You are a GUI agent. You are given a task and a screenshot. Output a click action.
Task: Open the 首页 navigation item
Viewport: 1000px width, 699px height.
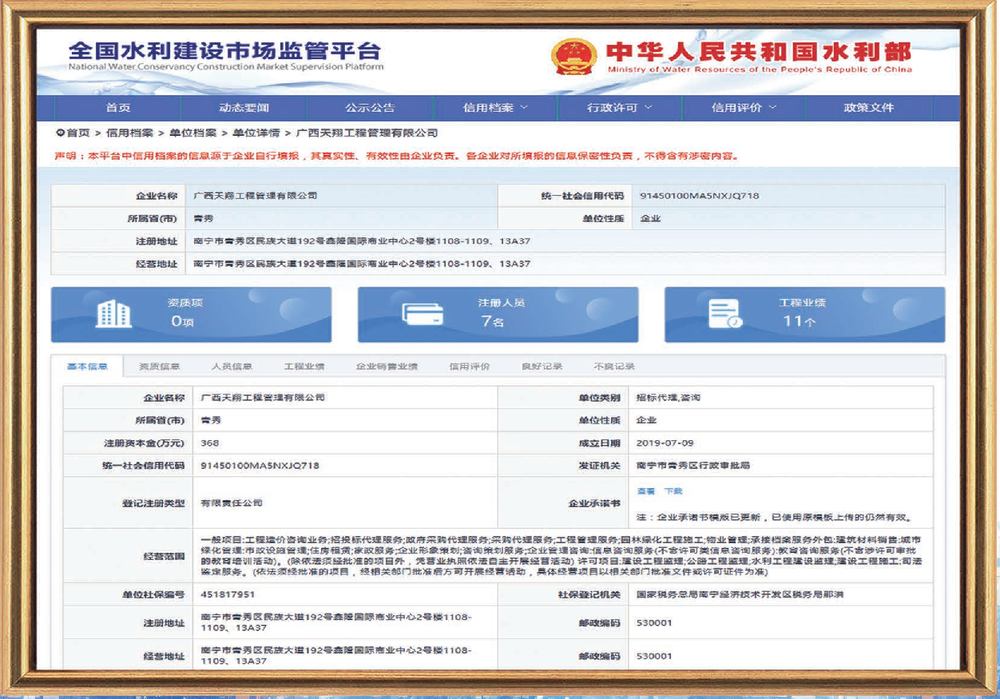coord(118,108)
